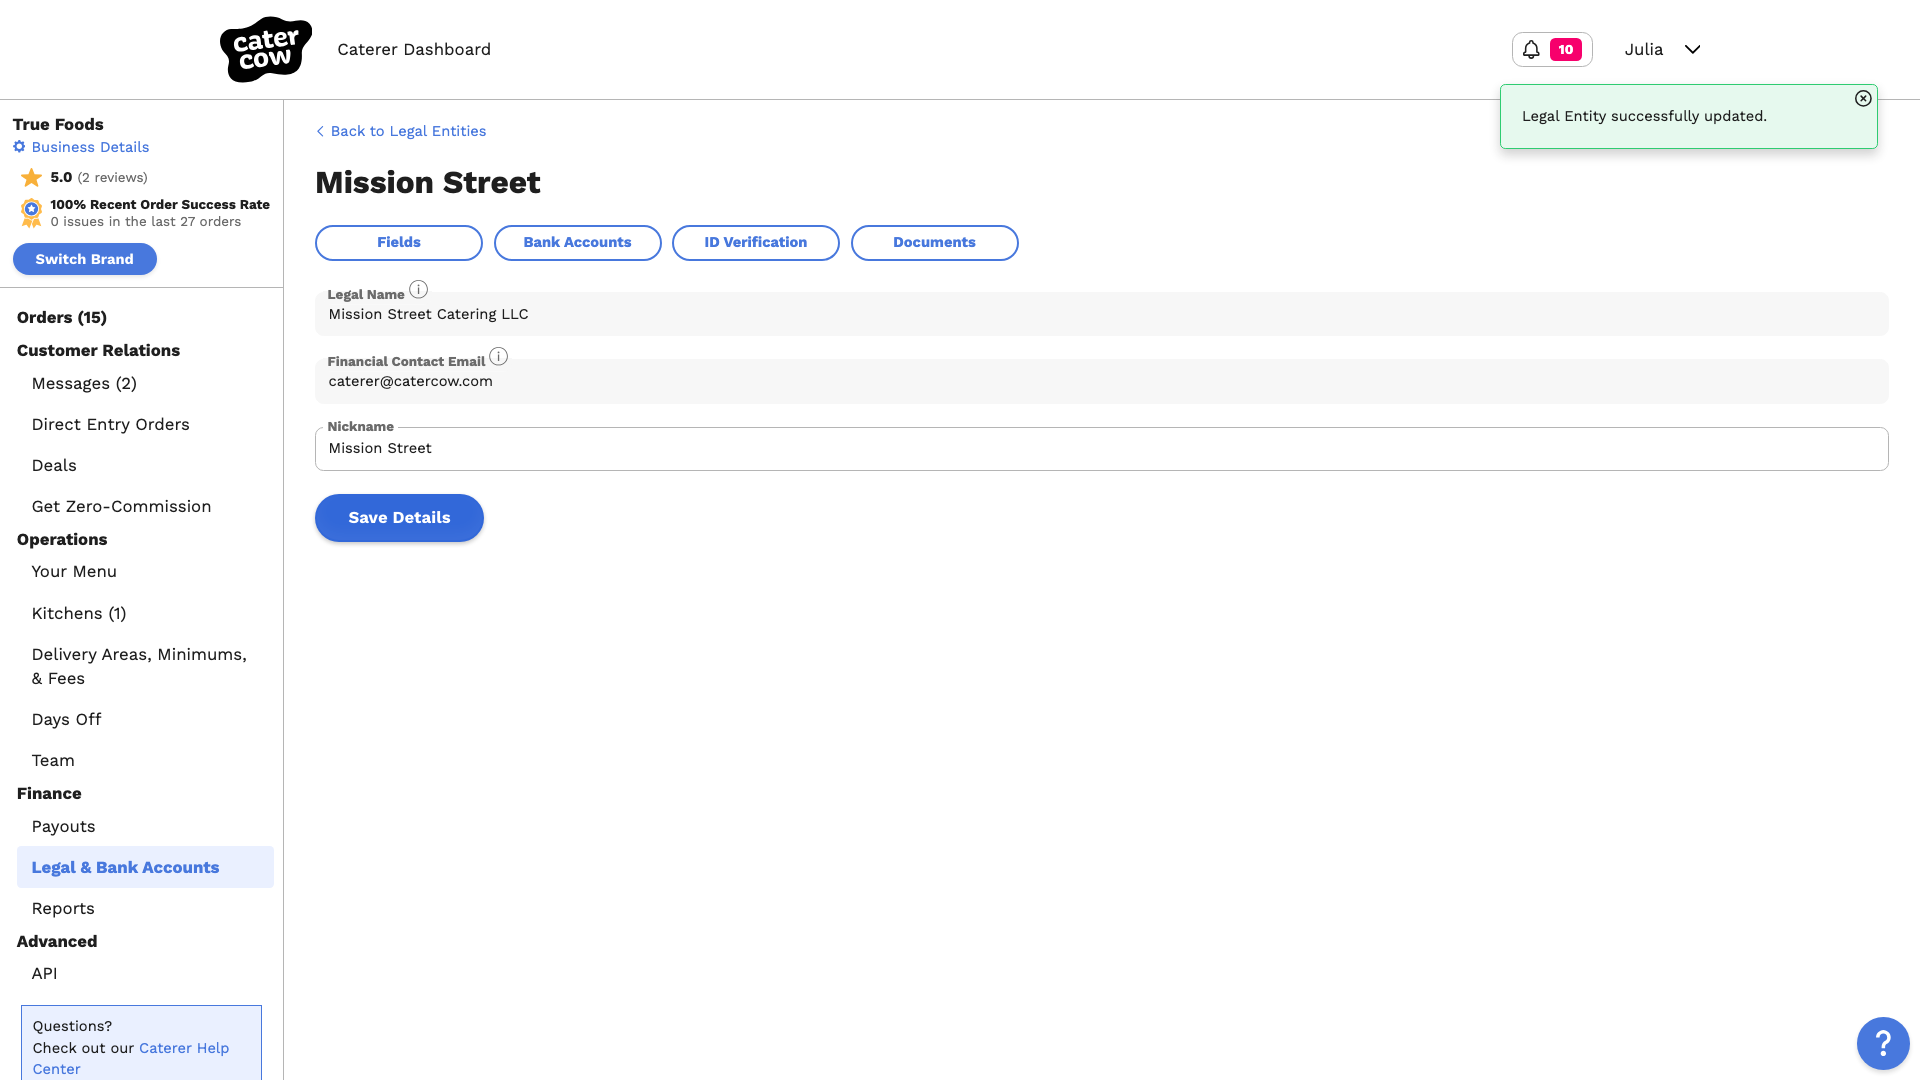This screenshot has width=1920, height=1080.
Task: Open the API page
Action: tap(44, 974)
